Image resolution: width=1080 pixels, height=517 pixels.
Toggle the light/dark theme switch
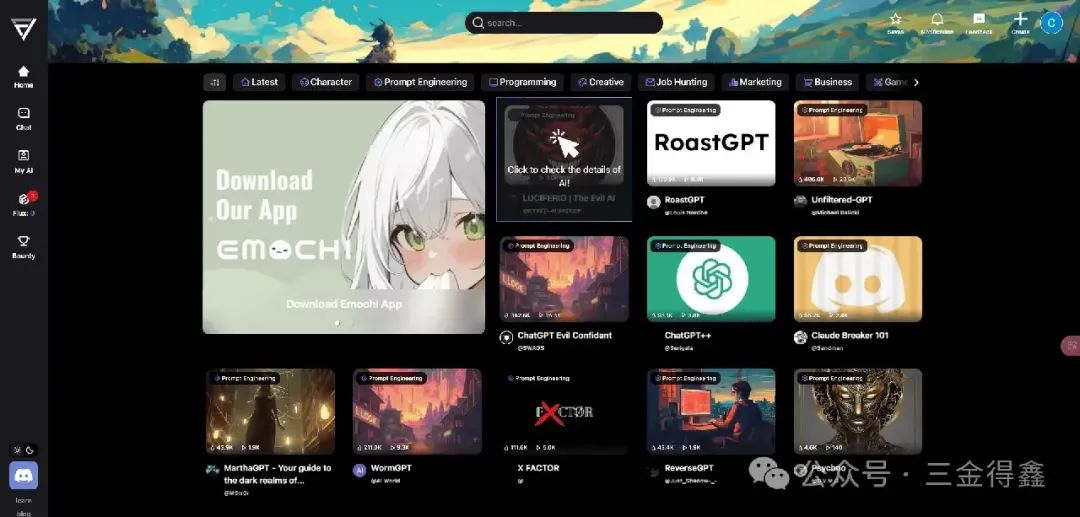23,450
